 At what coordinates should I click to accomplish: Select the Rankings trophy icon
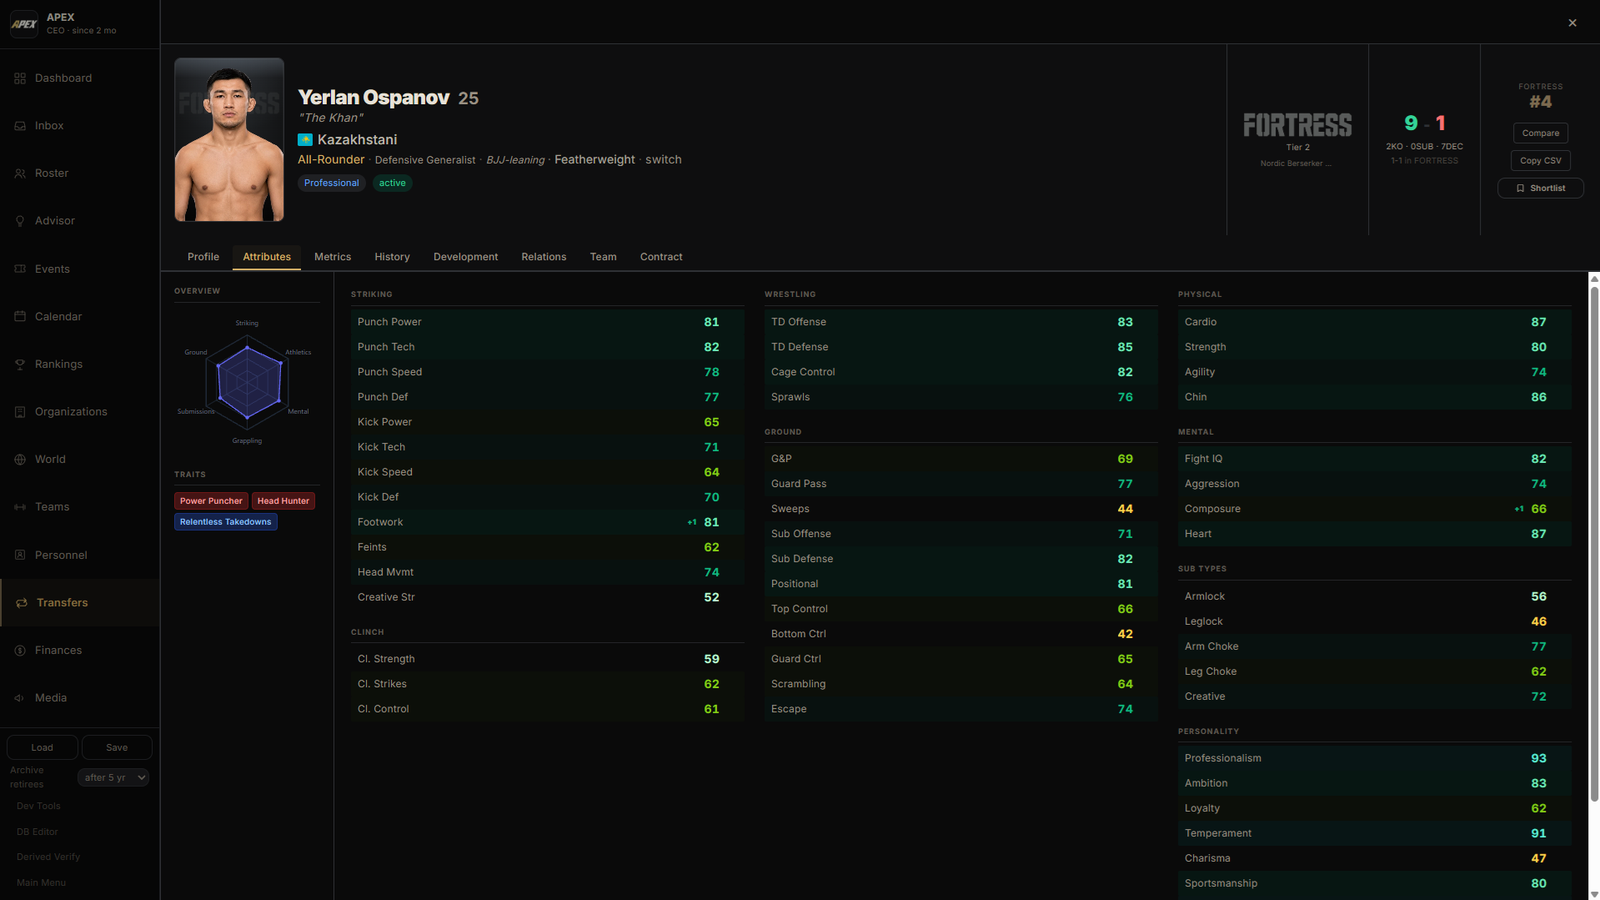point(20,364)
